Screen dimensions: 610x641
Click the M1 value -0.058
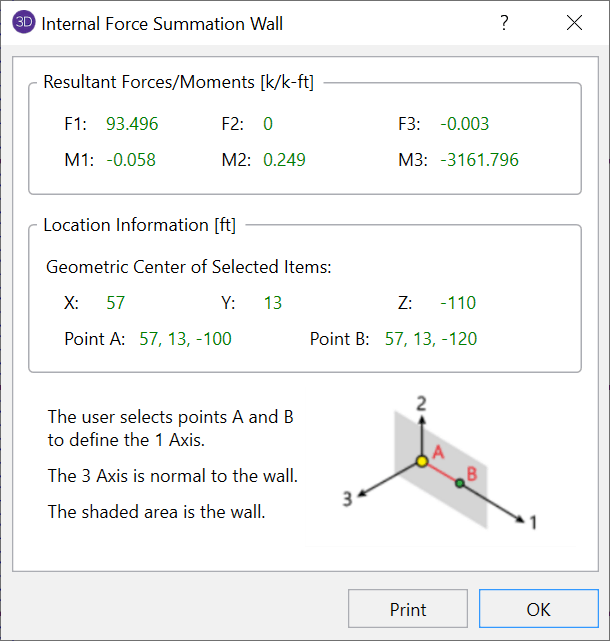point(131,159)
